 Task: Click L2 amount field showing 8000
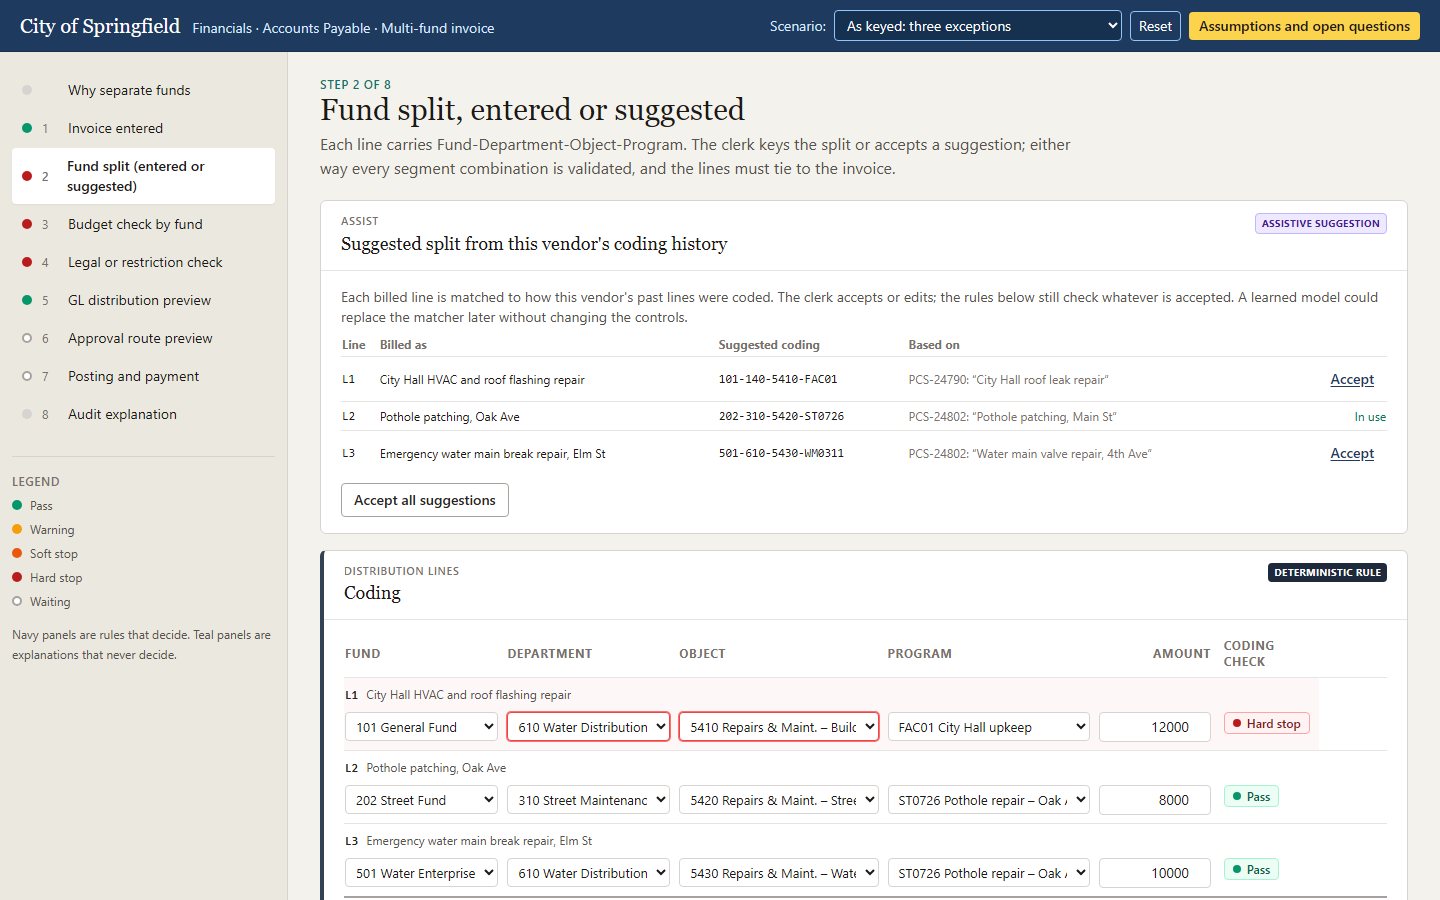[x=1155, y=800]
